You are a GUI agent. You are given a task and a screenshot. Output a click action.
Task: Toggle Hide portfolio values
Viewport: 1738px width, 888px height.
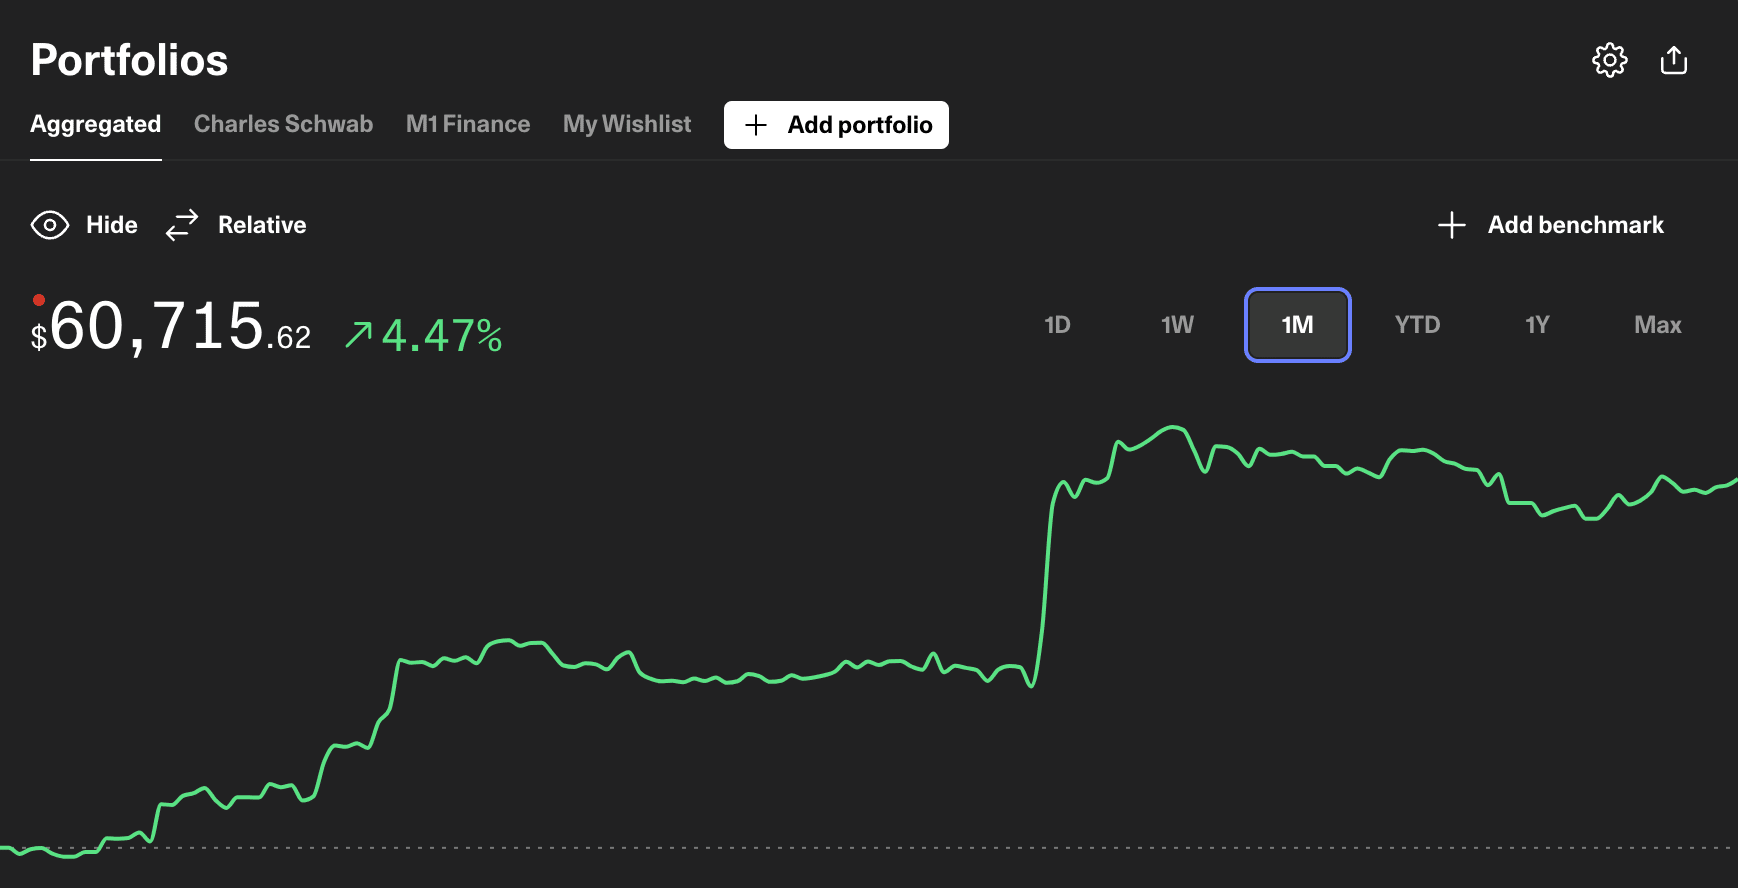pos(111,225)
